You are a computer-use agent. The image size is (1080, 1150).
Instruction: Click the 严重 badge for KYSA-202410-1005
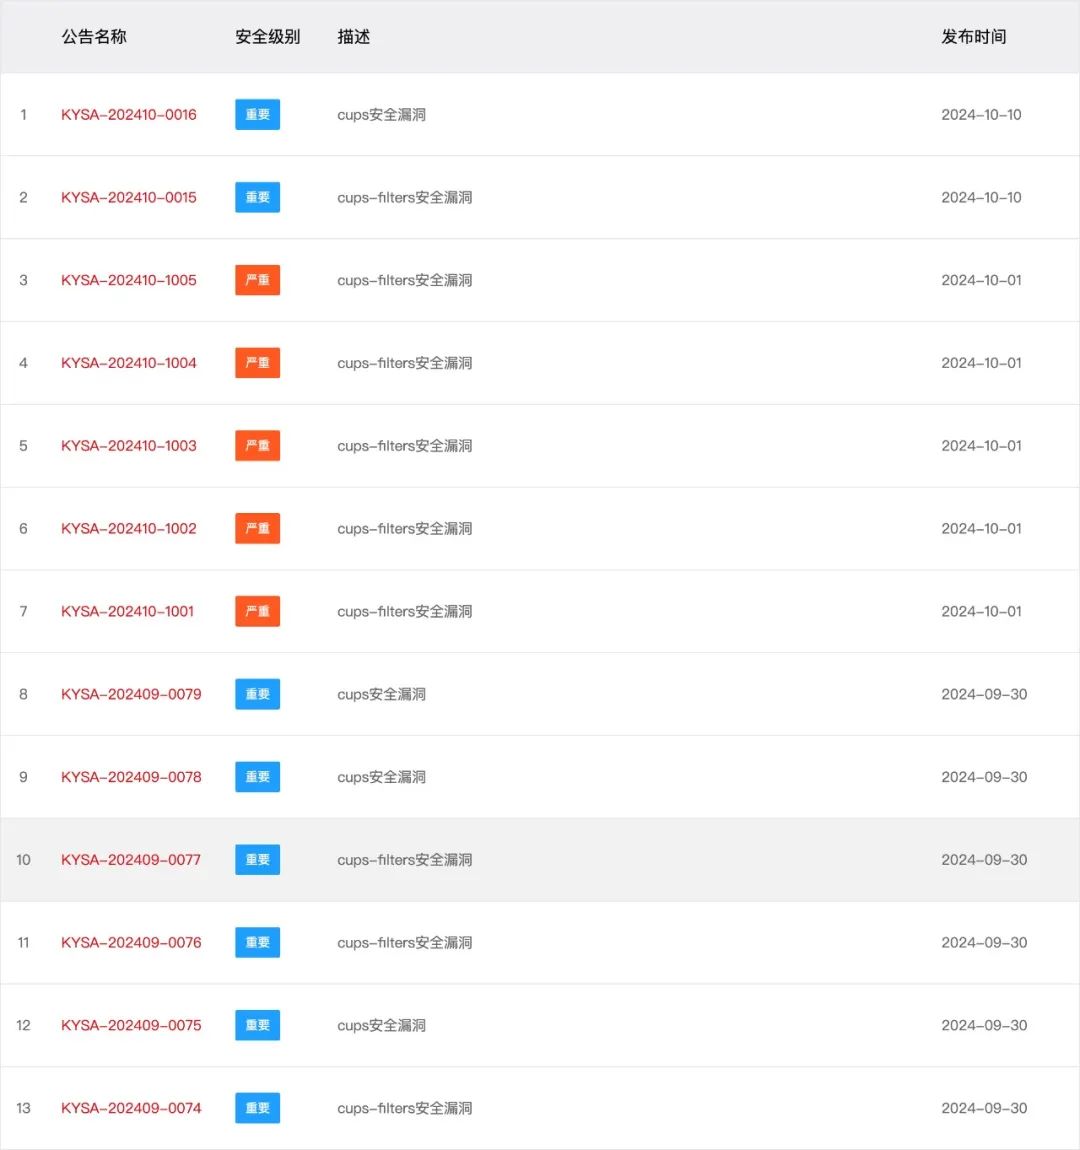point(257,280)
